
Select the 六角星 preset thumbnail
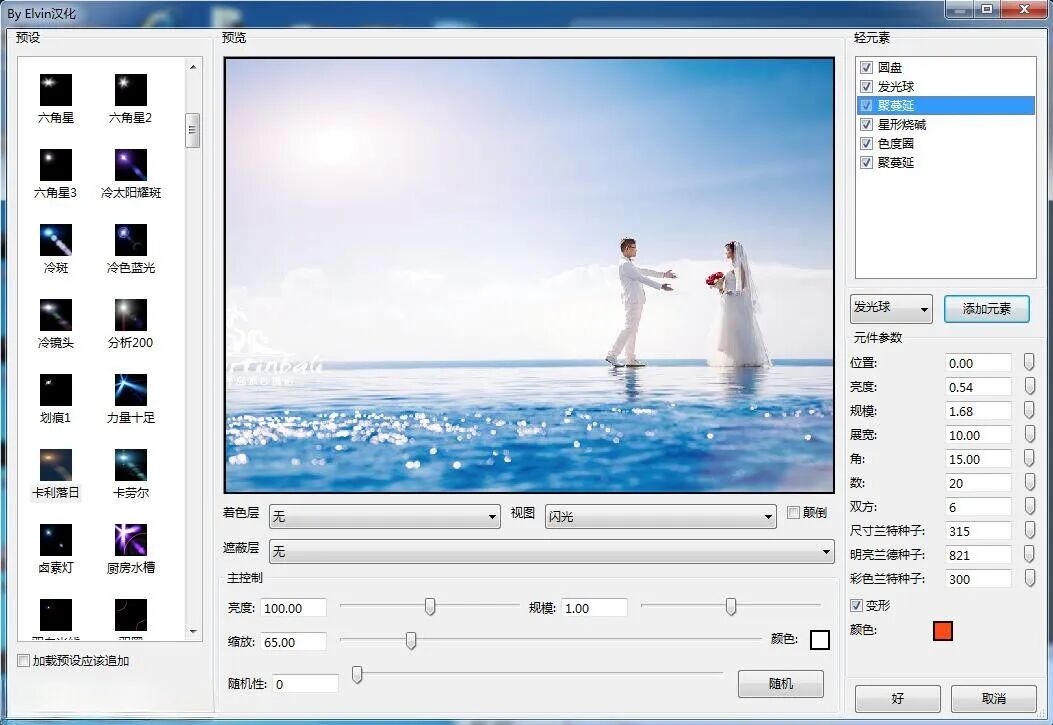[x=56, y=90]
